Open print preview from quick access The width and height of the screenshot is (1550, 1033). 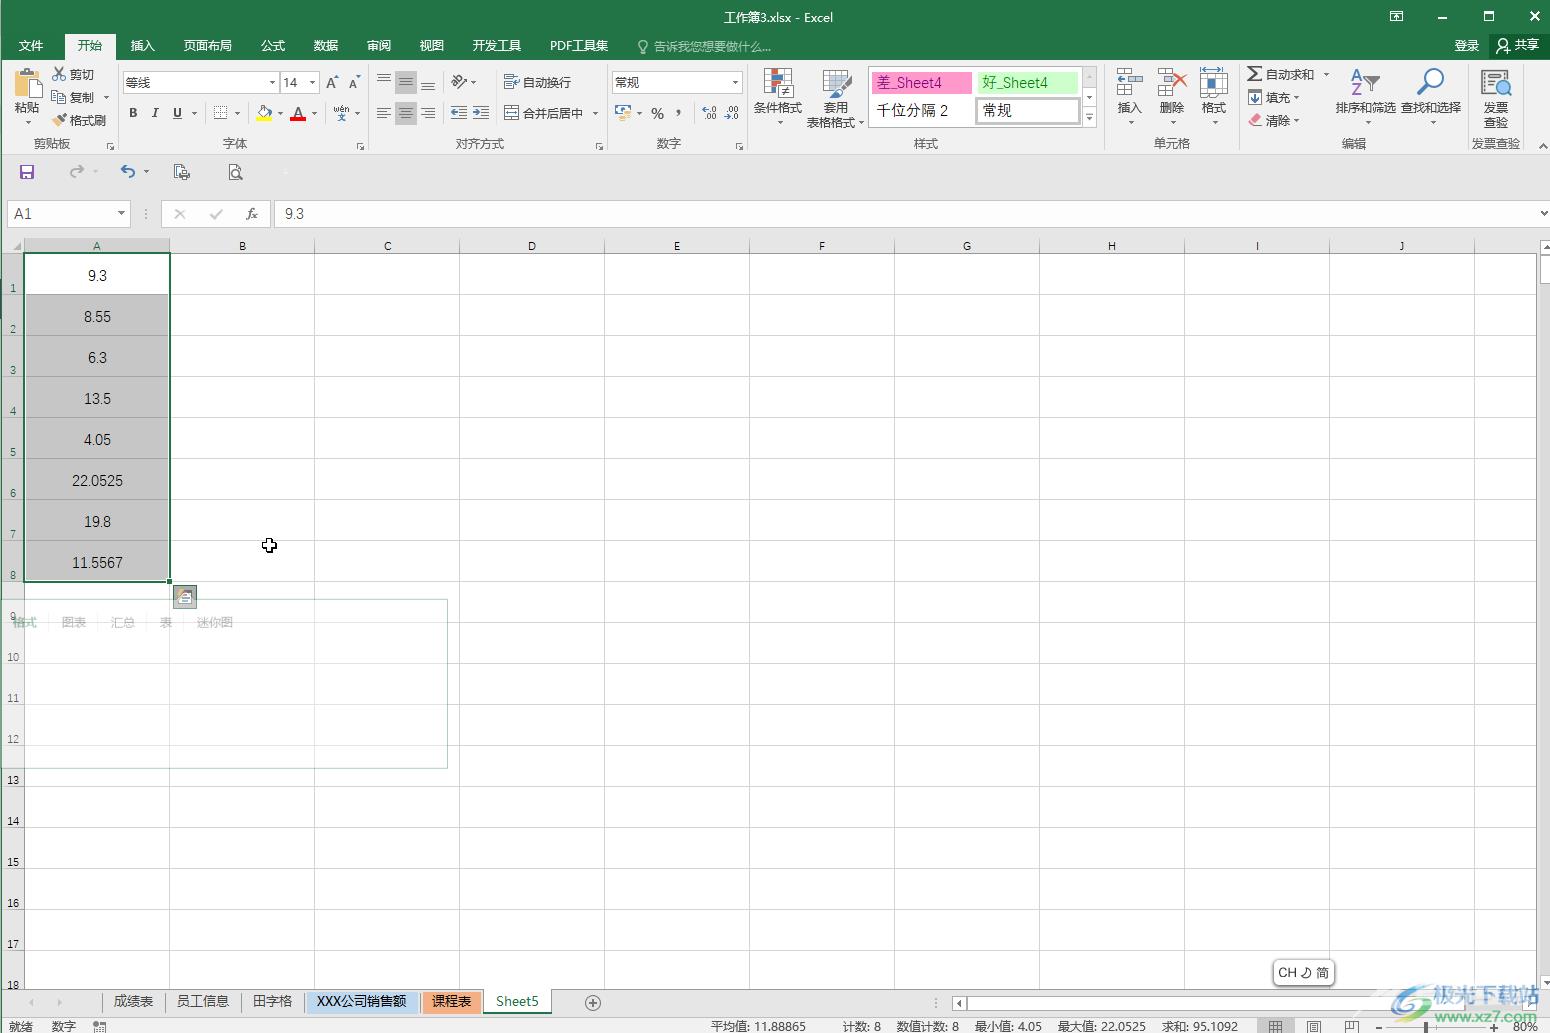(235, 172)
